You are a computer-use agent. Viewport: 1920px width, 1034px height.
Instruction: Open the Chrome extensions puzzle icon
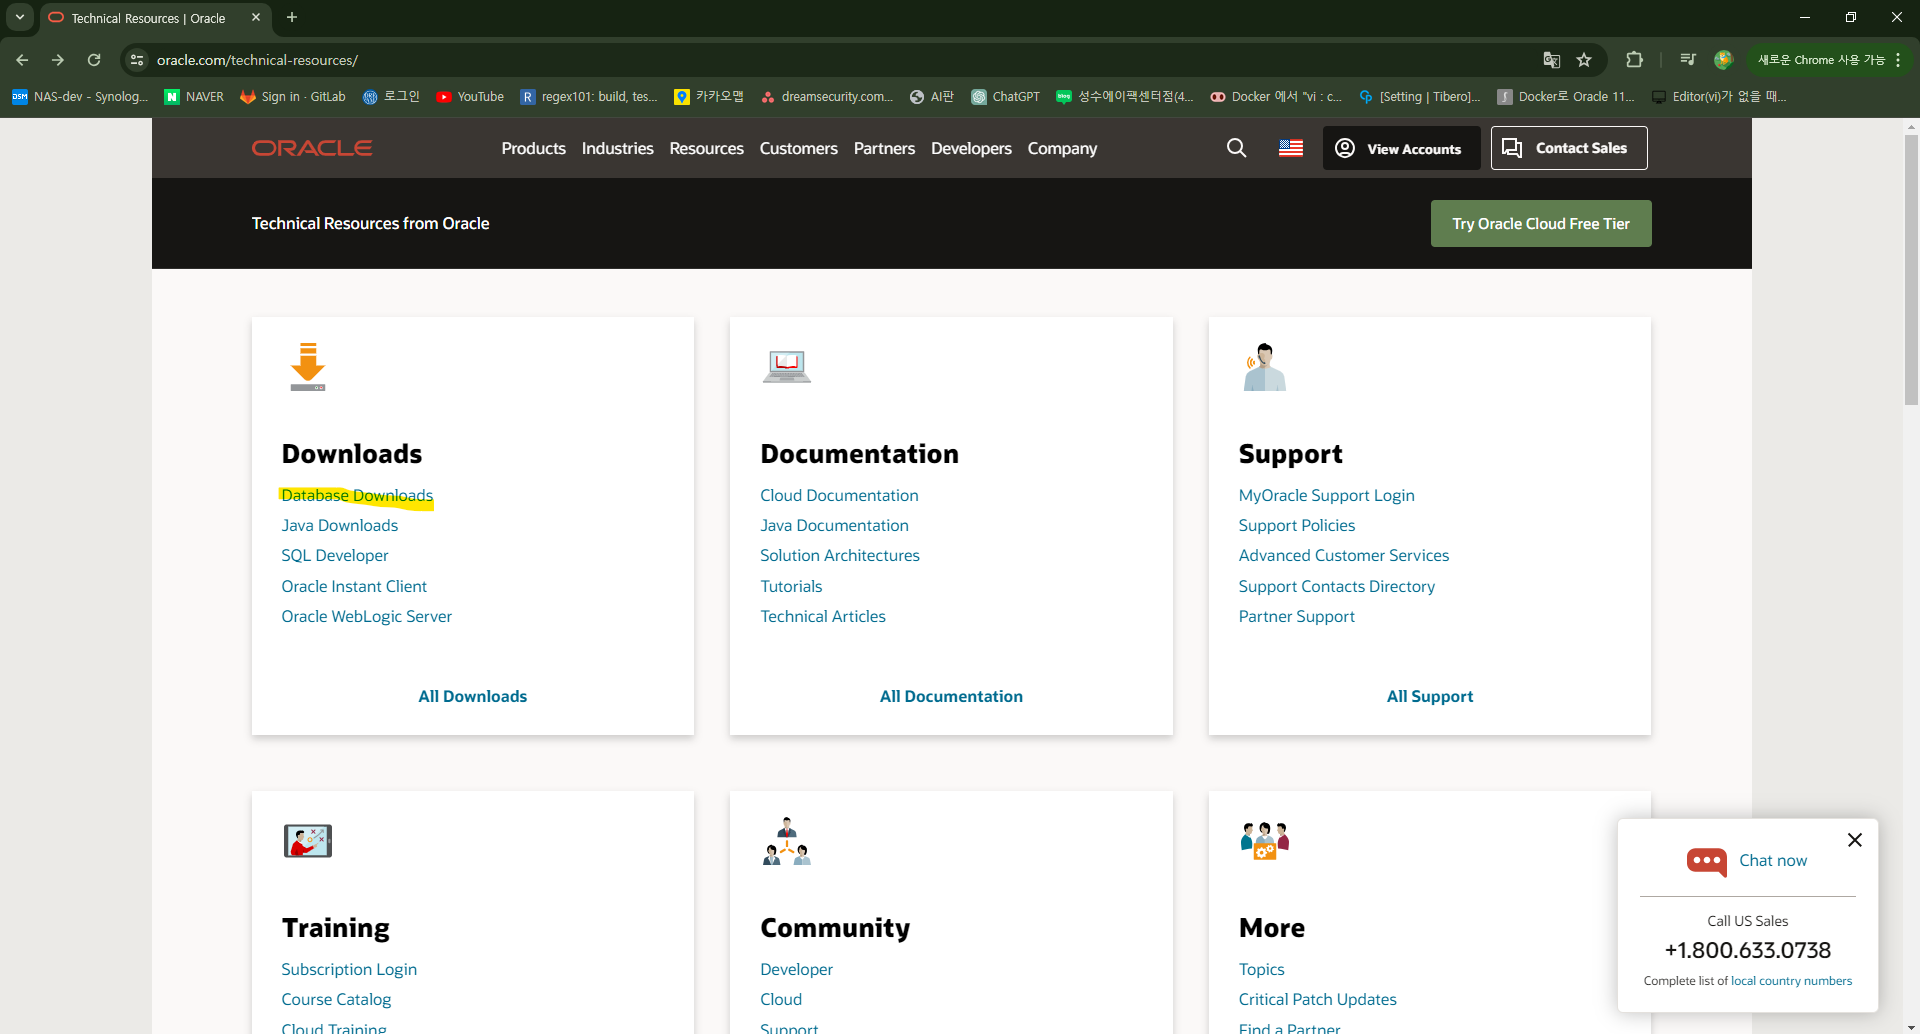[1635, 60]
